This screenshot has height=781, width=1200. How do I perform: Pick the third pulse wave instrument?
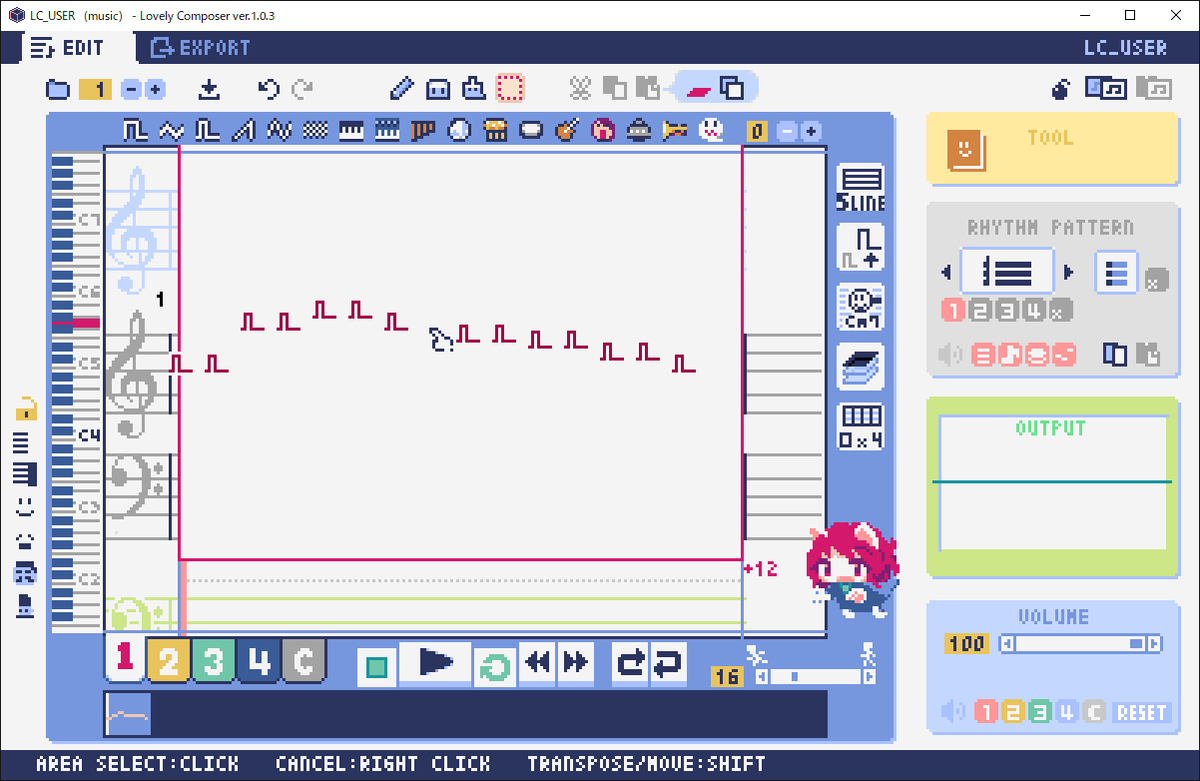(x=207, y=130)
